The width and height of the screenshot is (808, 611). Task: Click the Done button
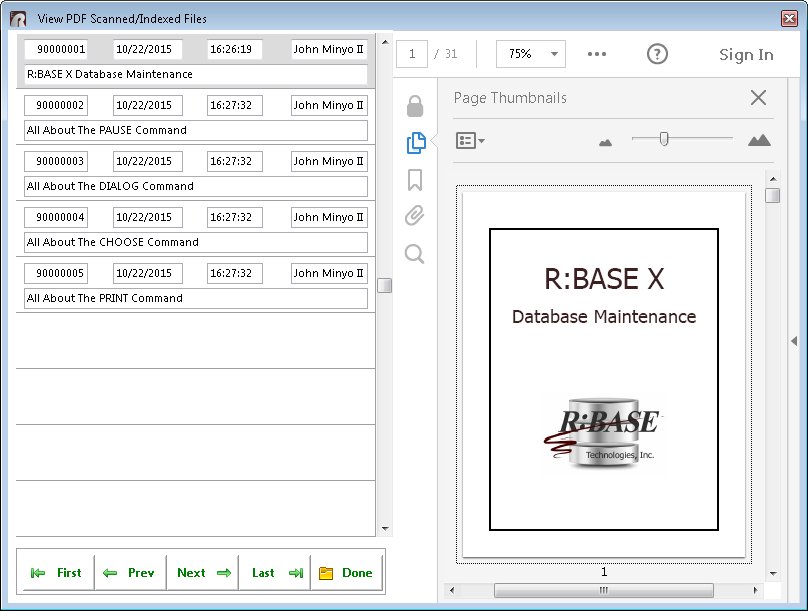click(x=346, y=573)
